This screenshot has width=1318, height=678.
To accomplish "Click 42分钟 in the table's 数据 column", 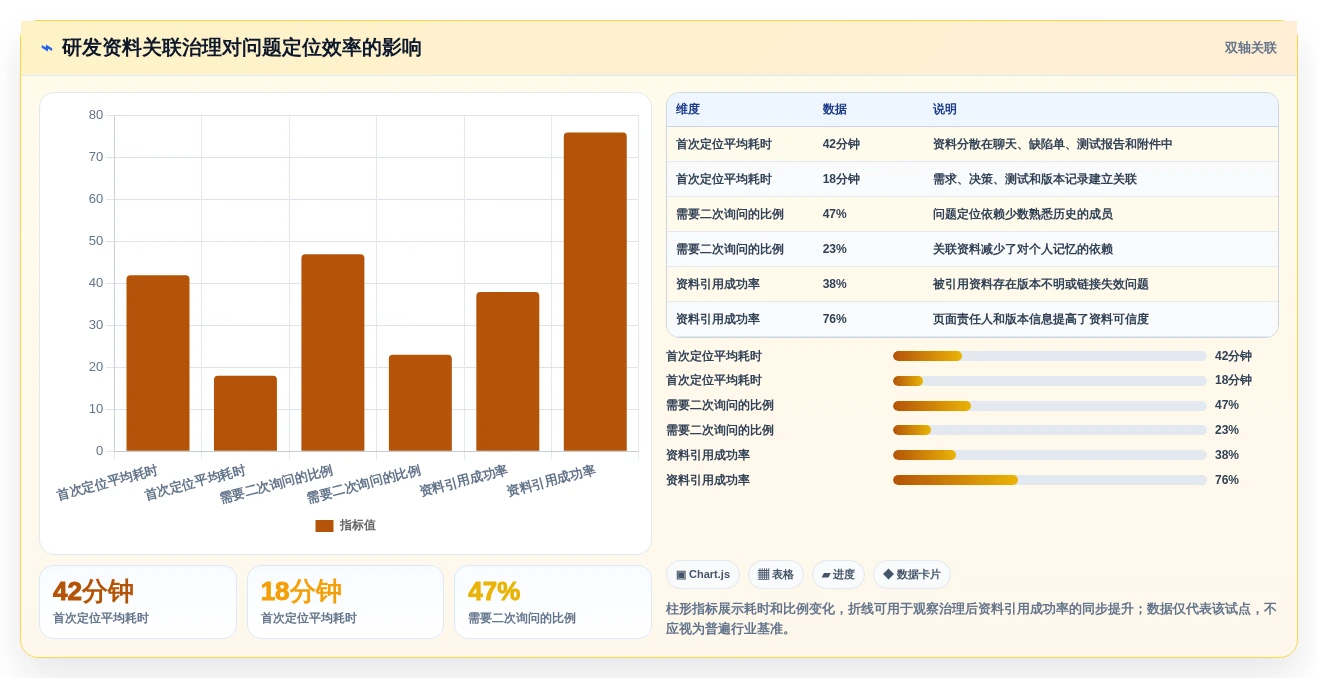I will click(841, 144).
